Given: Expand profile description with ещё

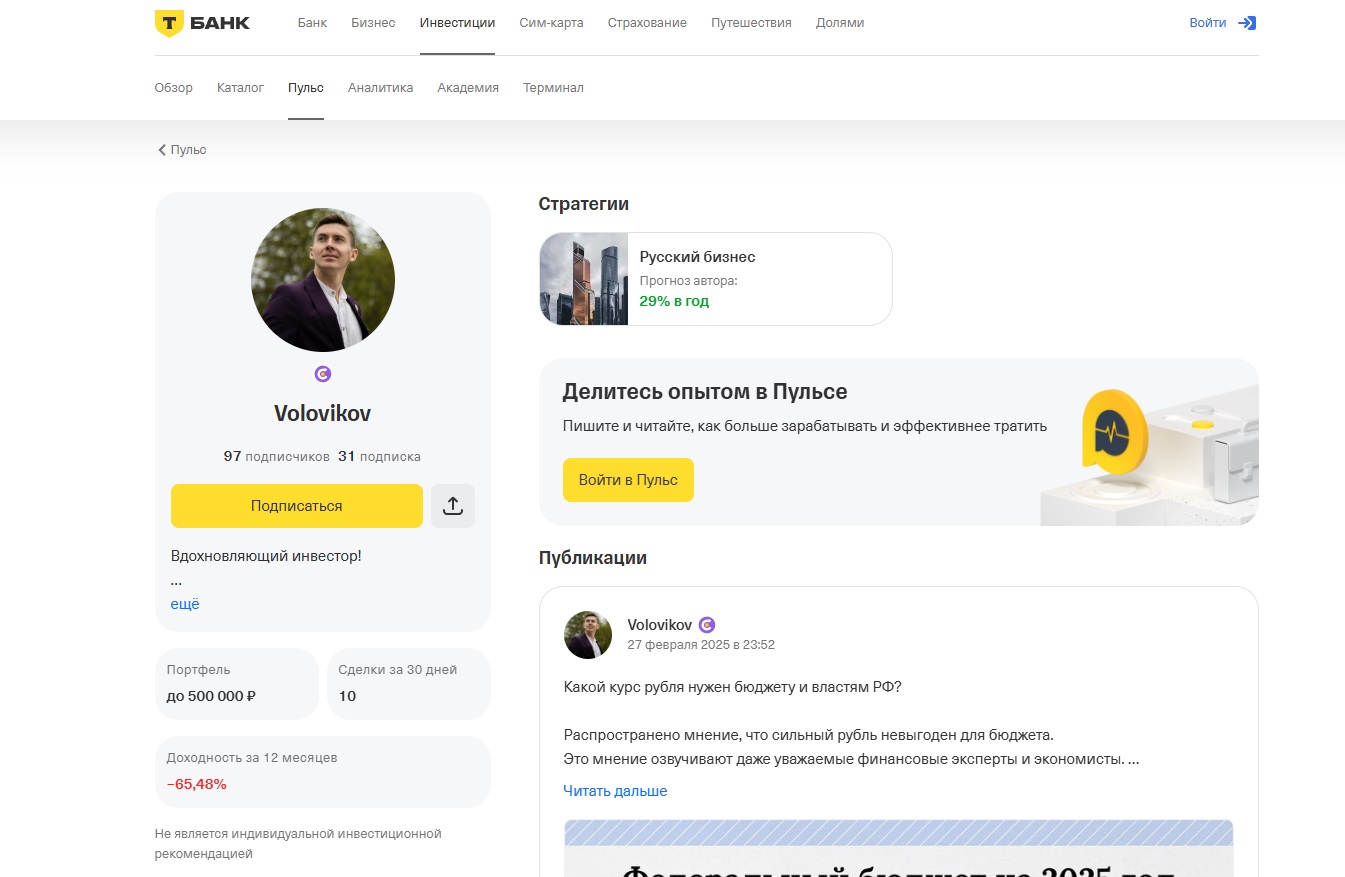Looking at the screenshot, I should click(185, 604).
